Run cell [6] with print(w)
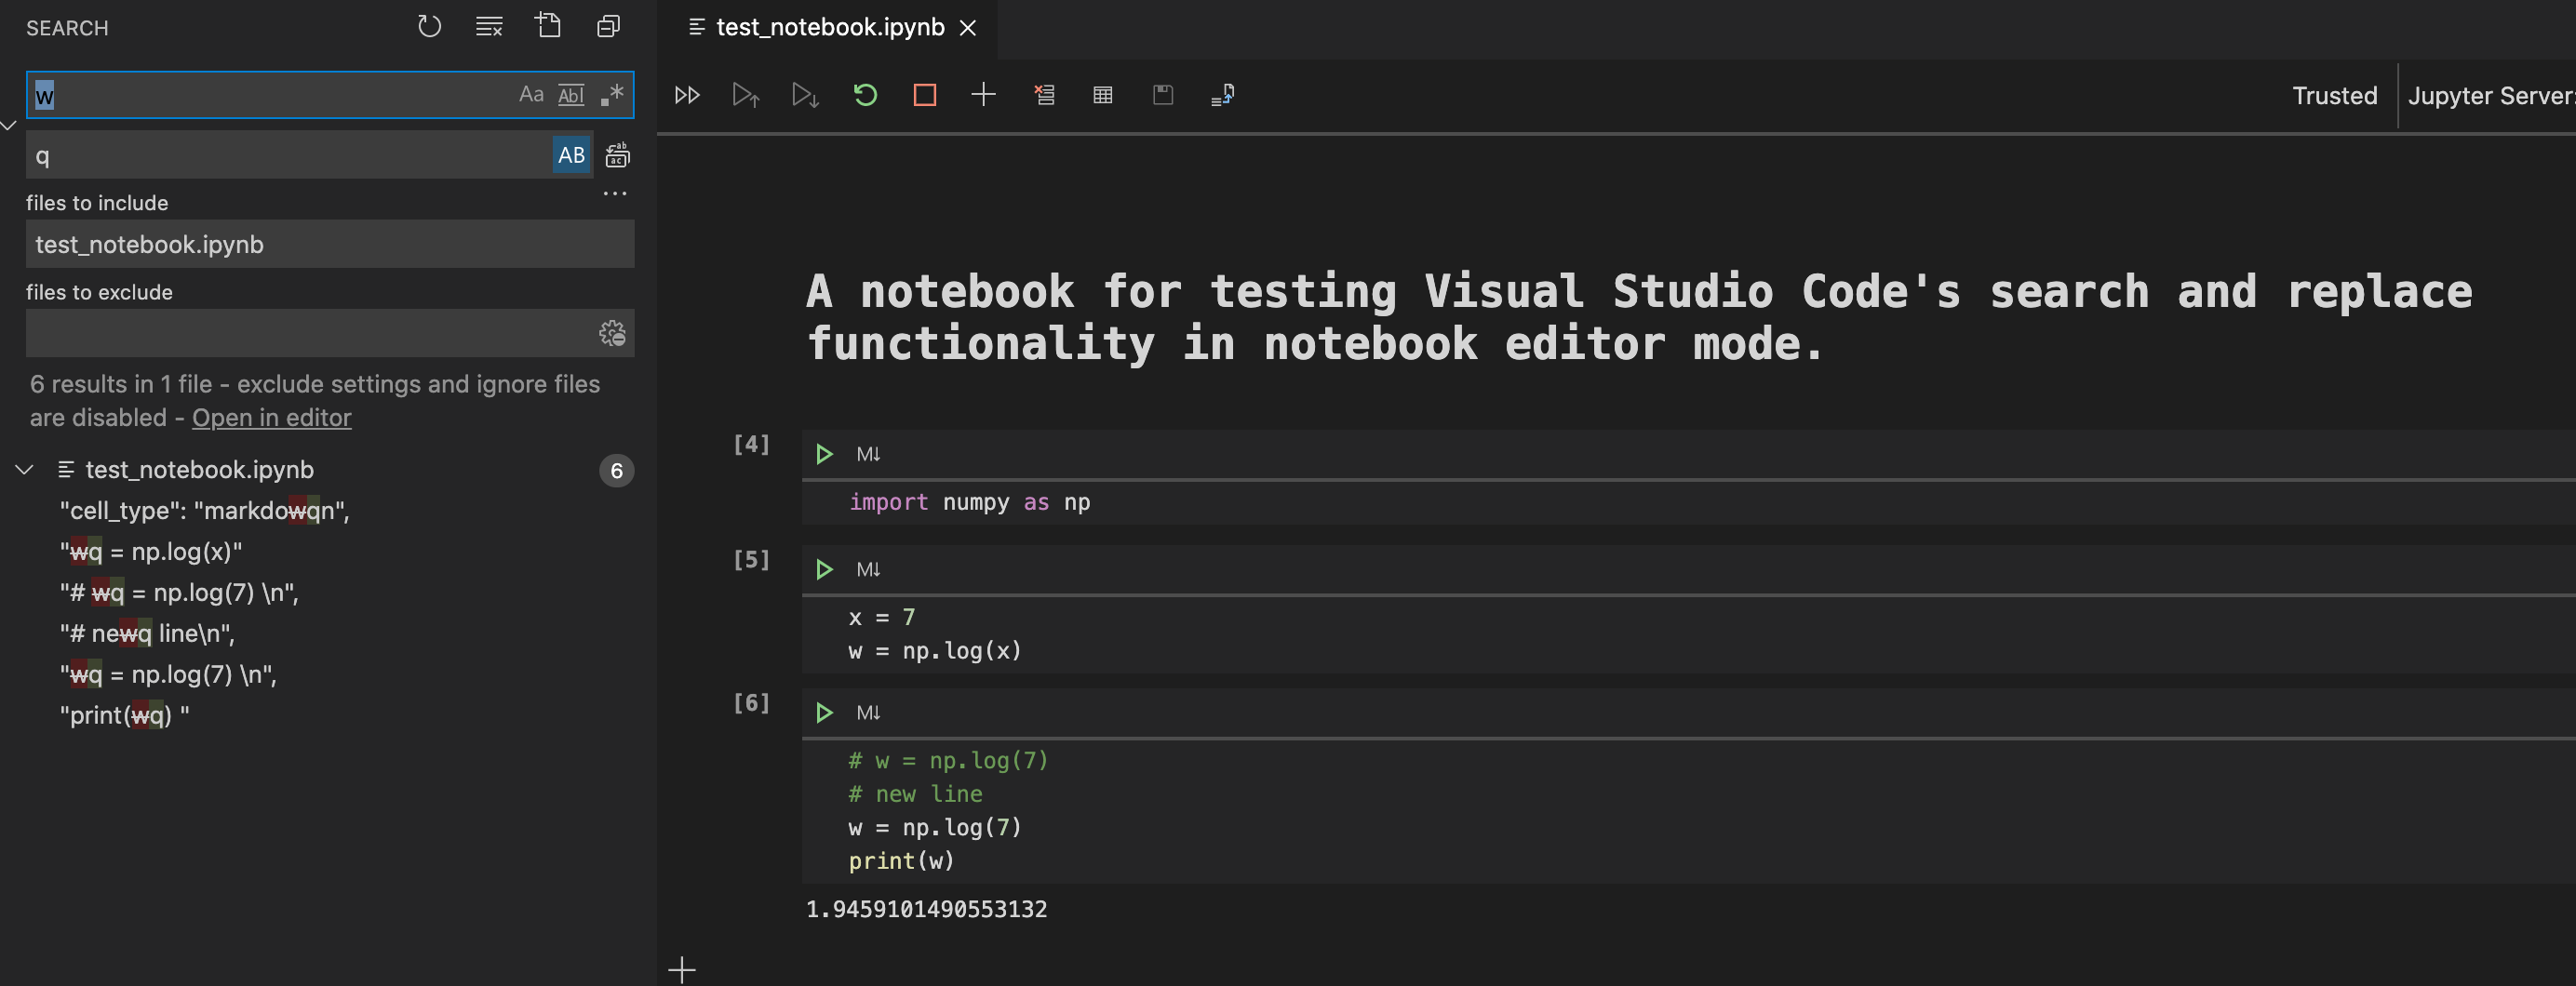Viewport: 2576px width, 986px height. pyautogui.click(x=824, y=712)
